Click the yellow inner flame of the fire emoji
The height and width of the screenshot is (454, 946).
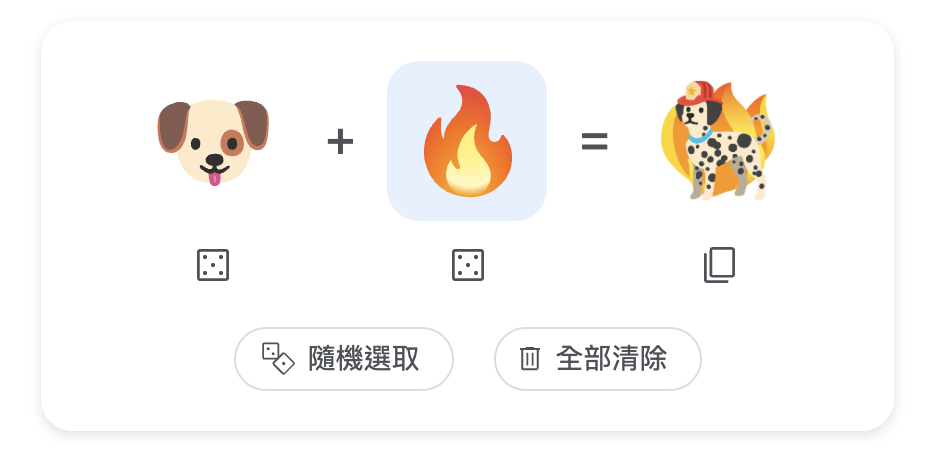(x=468, y=169)
